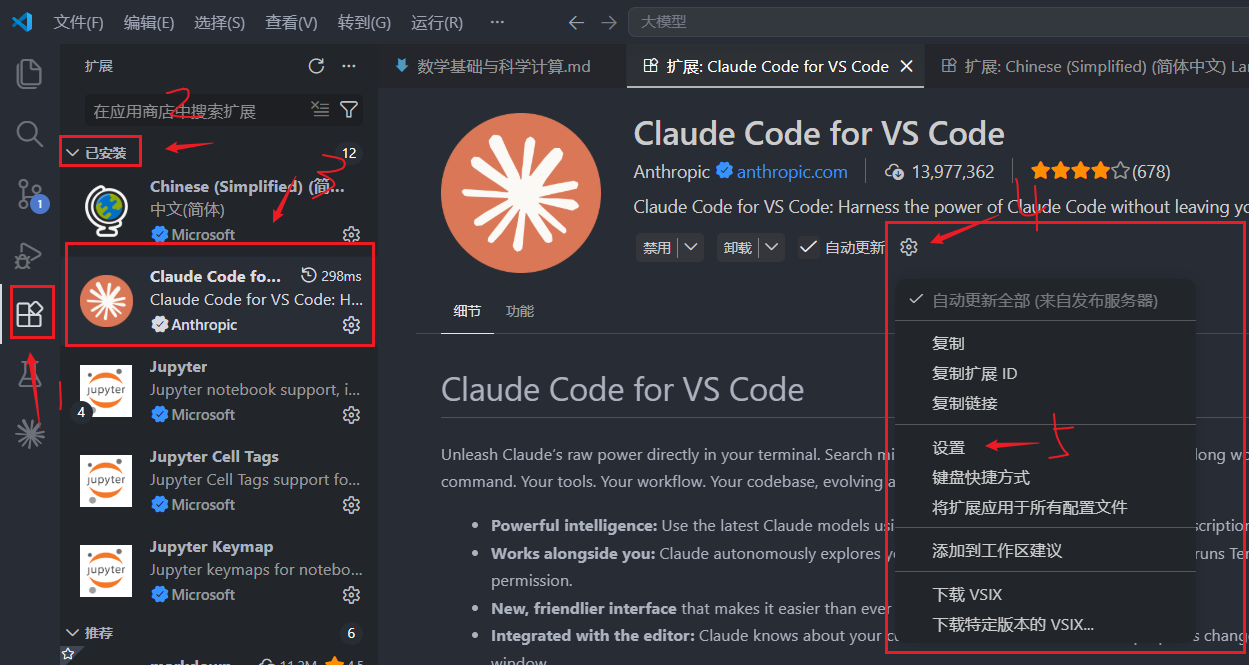1249x665 pixels.
Task: Open the uninstall button dropdown arrow
Action: (x=772, y=247)
